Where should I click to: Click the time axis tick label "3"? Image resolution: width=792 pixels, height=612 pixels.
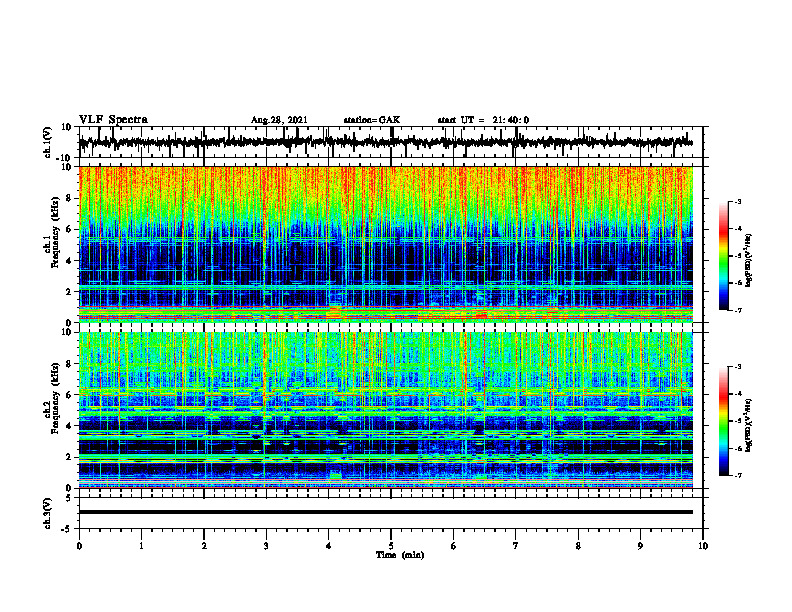pos(266,546)
